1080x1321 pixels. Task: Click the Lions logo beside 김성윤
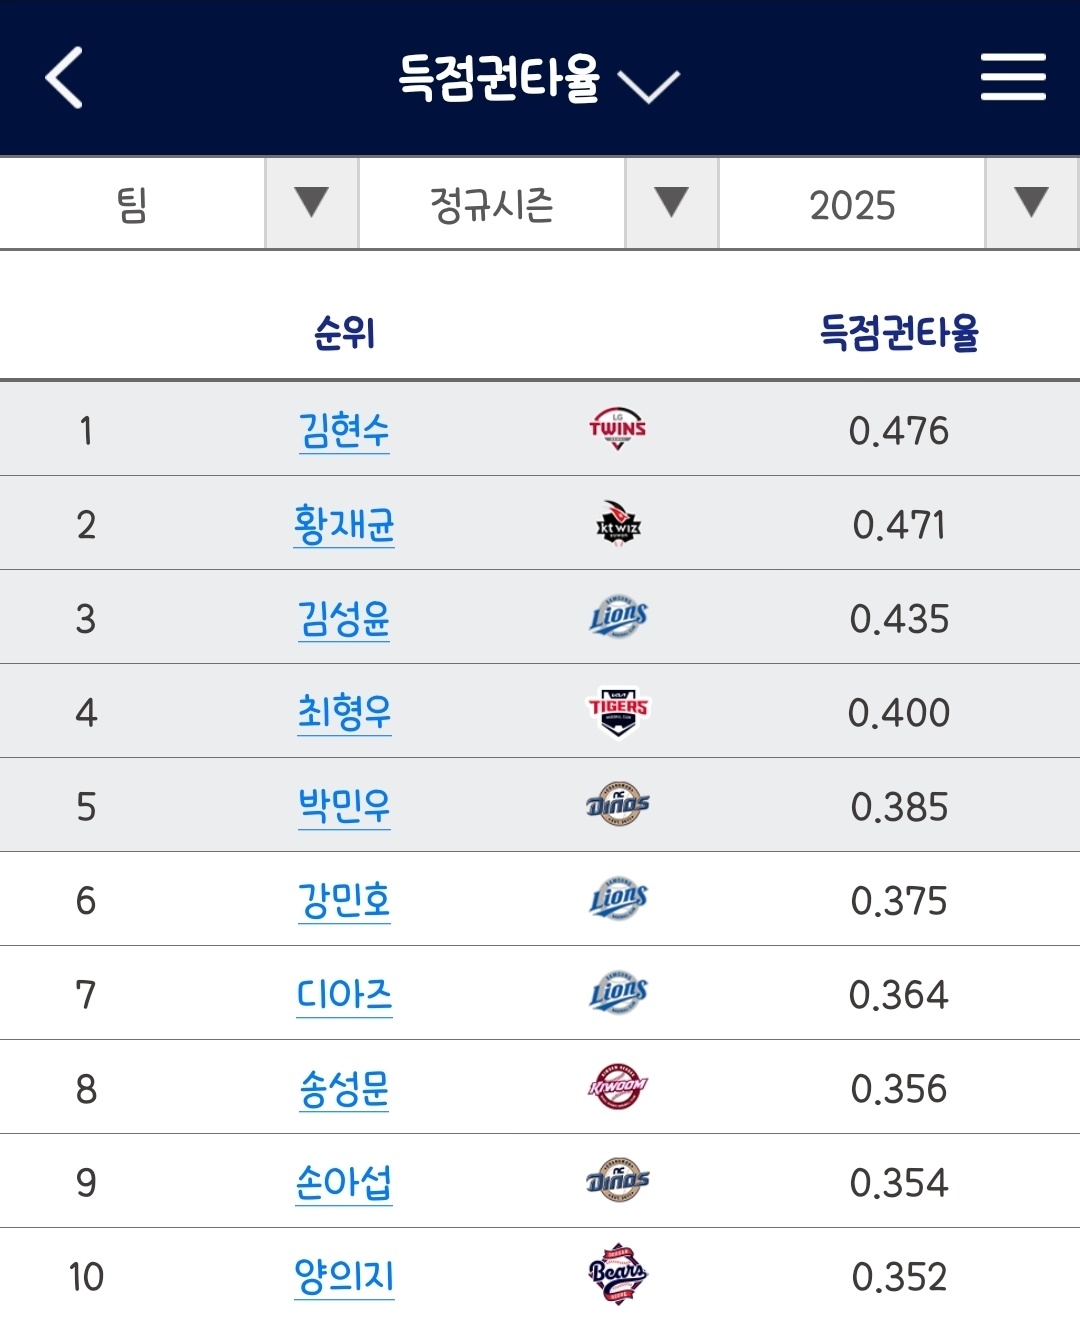pyautogui.click(x=618, y=618)
